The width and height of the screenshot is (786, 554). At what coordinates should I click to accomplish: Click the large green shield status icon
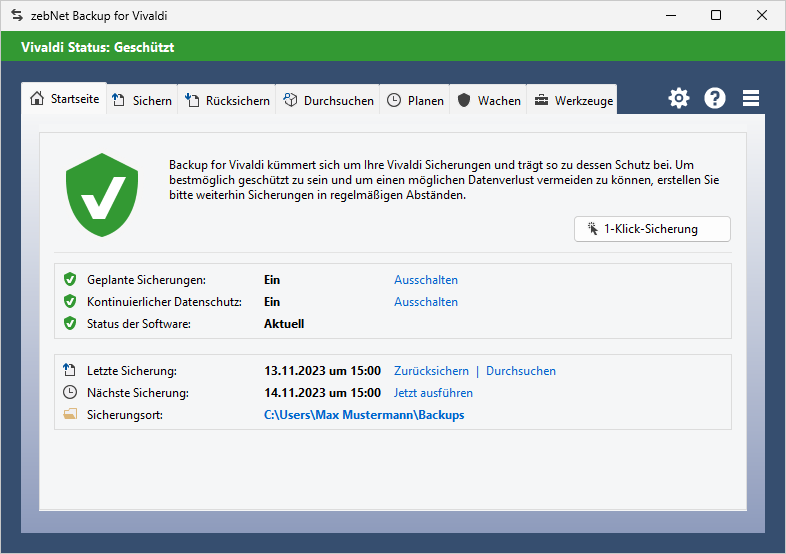coord(102,194)
